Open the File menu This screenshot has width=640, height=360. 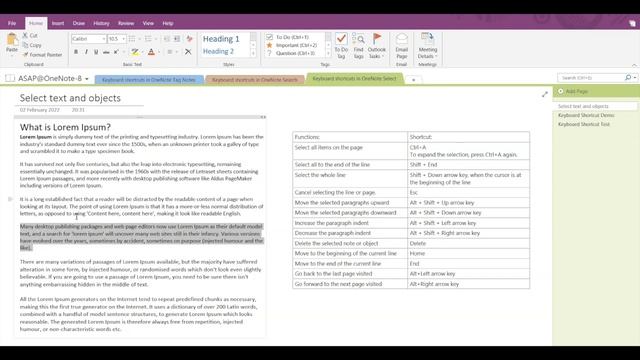click(12, 23)
